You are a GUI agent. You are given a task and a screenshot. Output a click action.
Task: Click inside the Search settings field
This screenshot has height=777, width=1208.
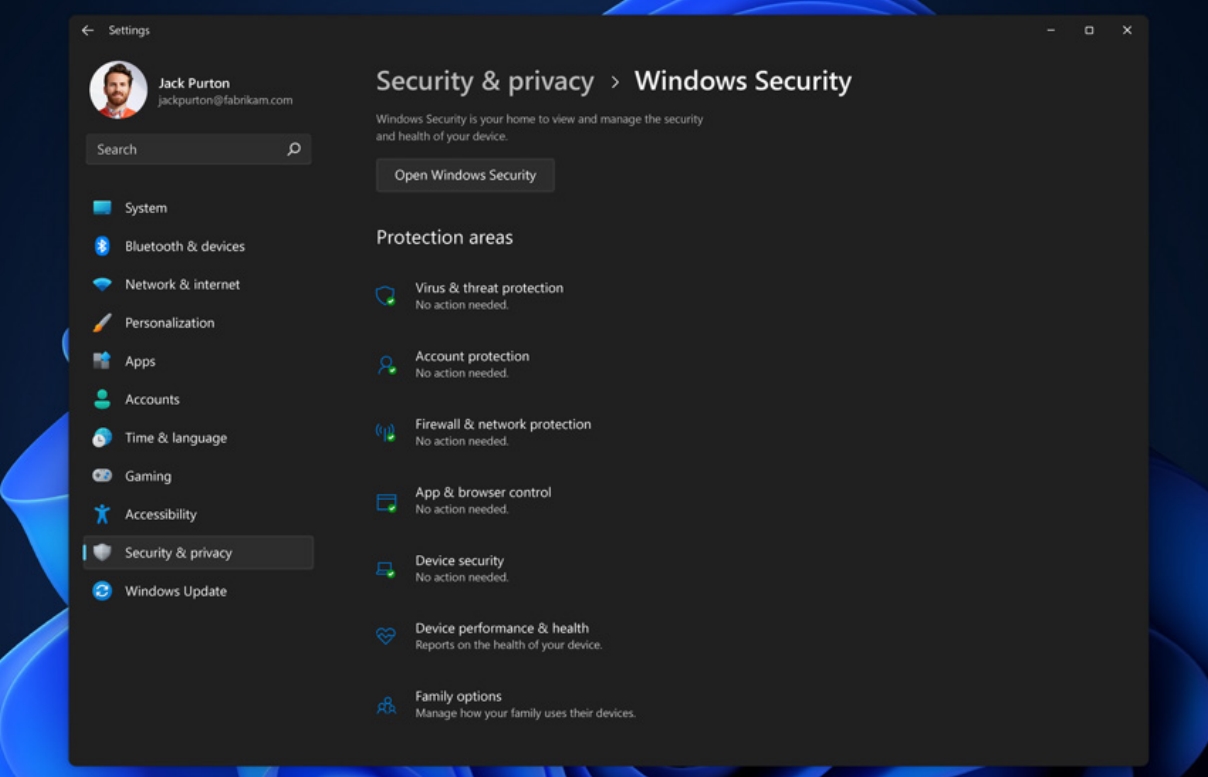[x=185, y=149]
